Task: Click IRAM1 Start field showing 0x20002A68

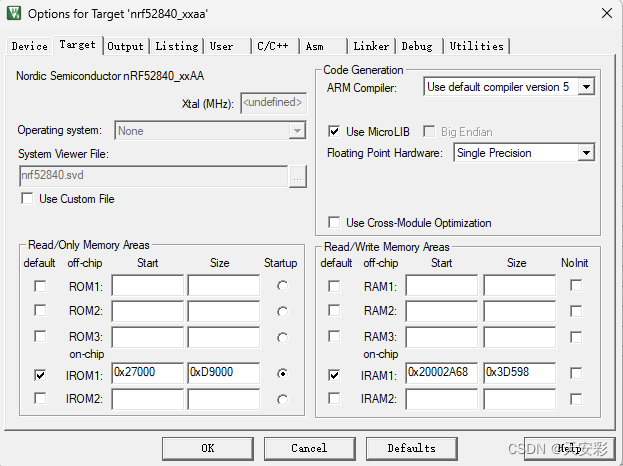Action: click(442, 373)
